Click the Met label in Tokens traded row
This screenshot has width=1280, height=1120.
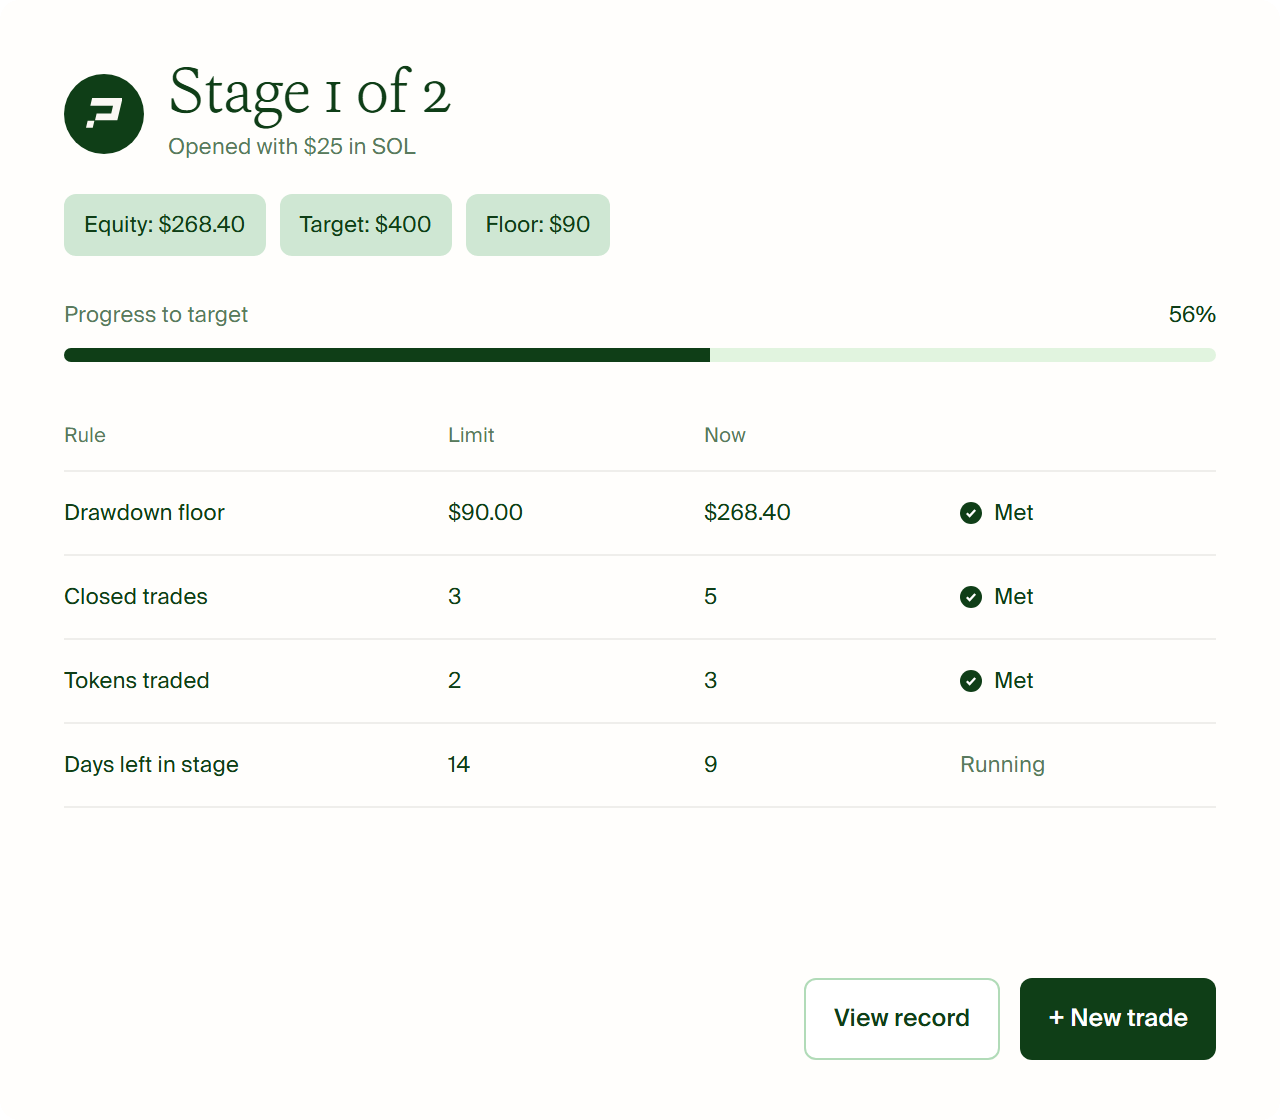[1014, 681]
